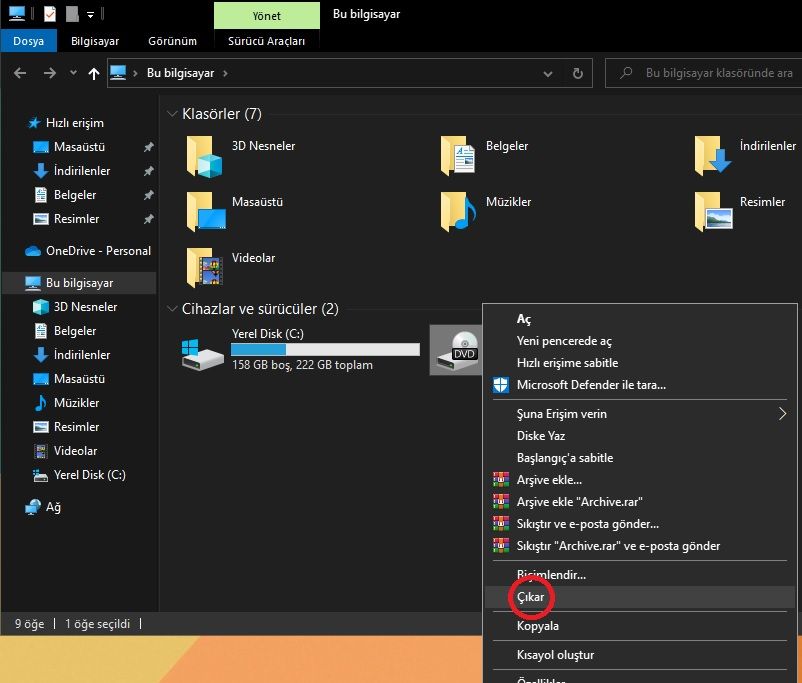This screenshot has height=683, width=802.
Task: Select the Videolar folder icon
Action: click(204, 268)
